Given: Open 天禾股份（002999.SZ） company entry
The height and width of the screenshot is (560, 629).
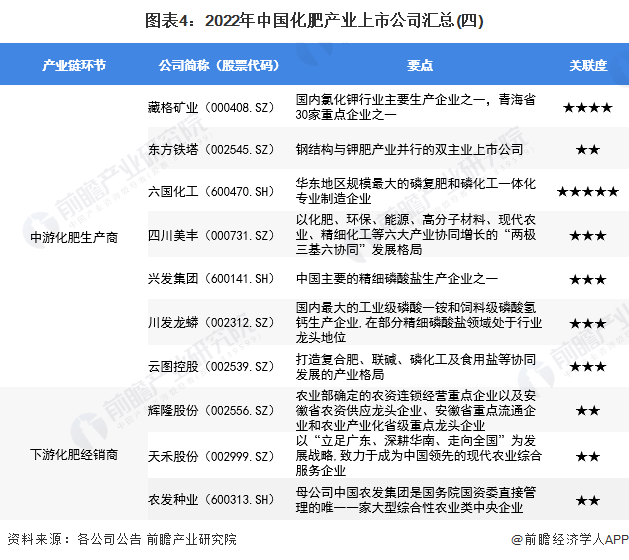Looking at the screenshot, I should click(x=210, y=455).
